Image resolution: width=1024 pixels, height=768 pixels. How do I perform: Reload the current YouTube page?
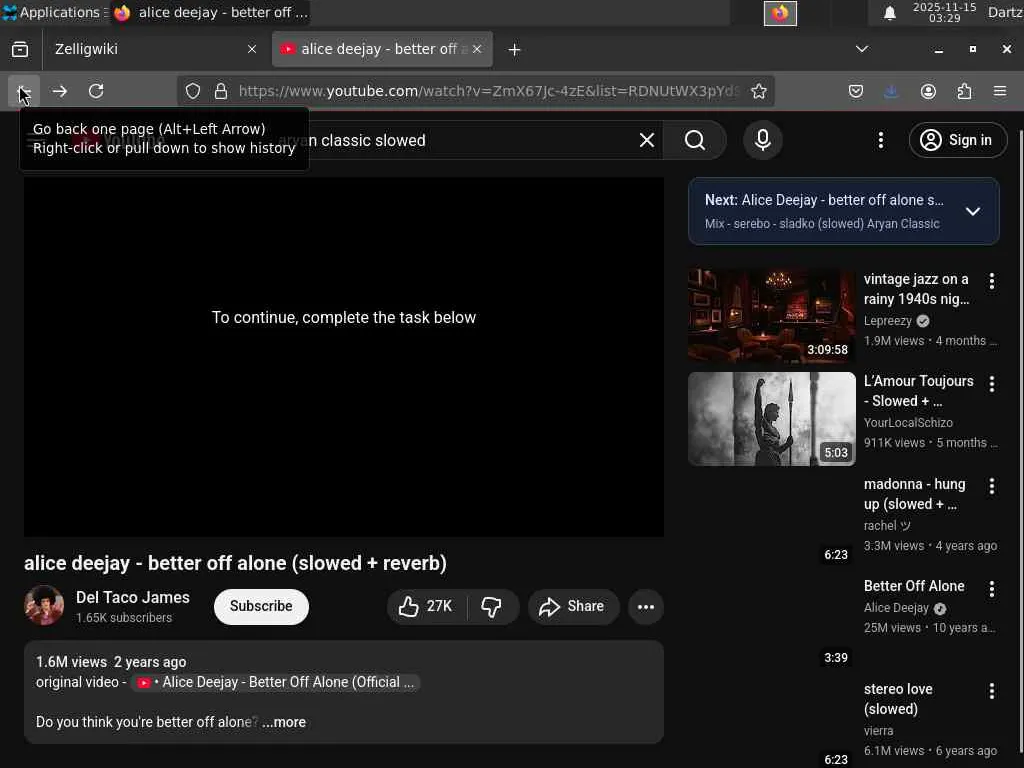96,91
